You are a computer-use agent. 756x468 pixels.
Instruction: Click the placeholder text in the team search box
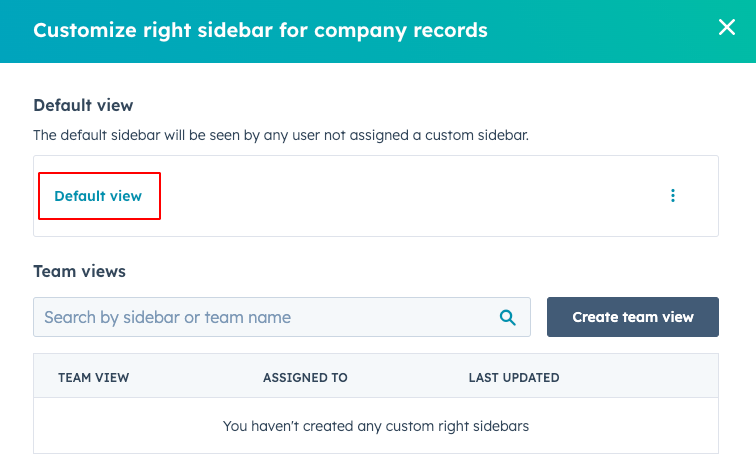167,317
